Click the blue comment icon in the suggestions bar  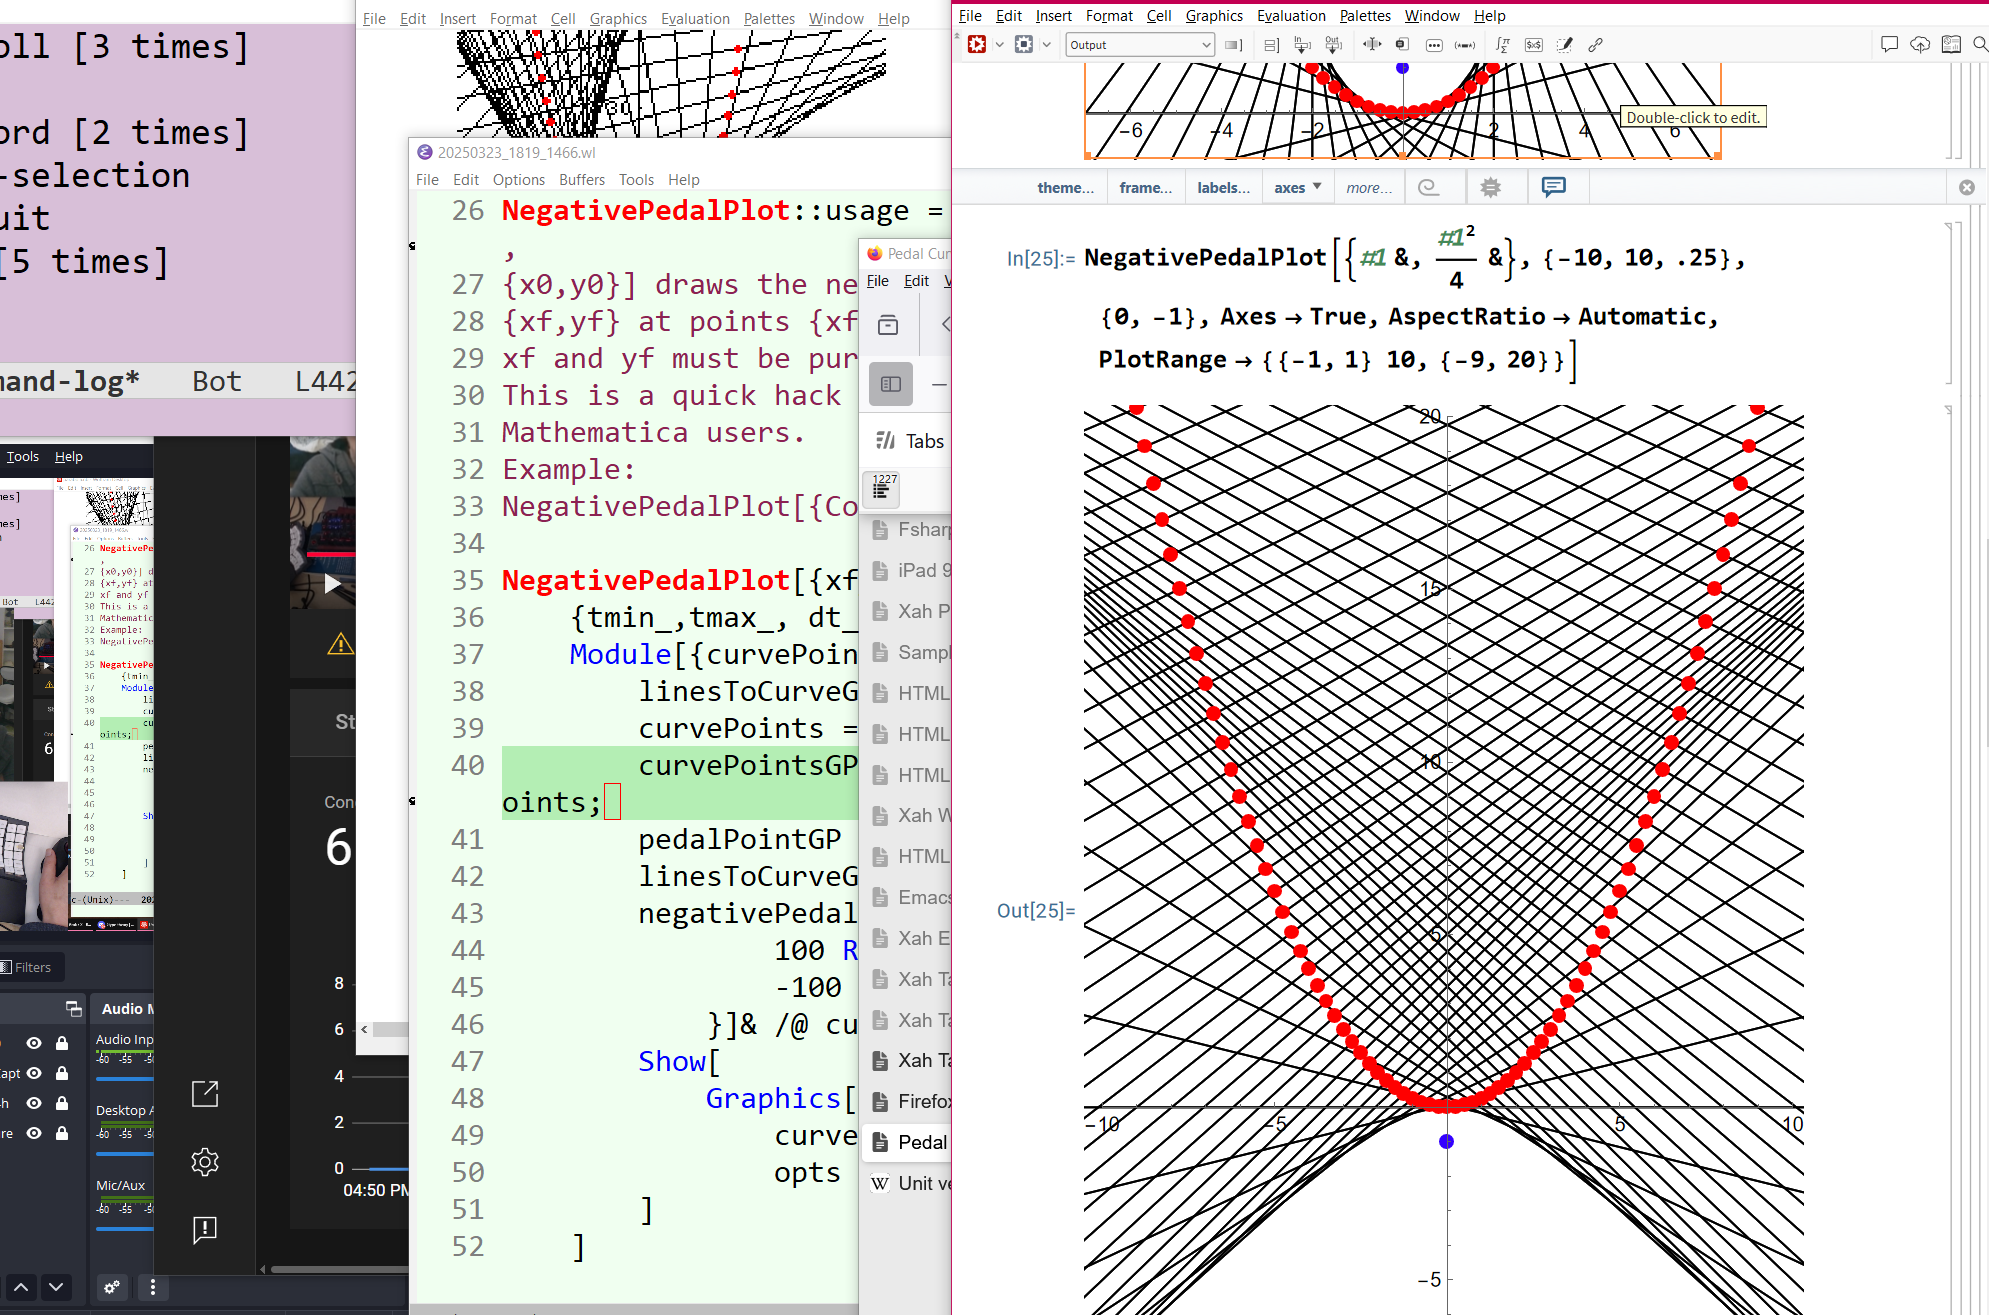[1553, 187]
